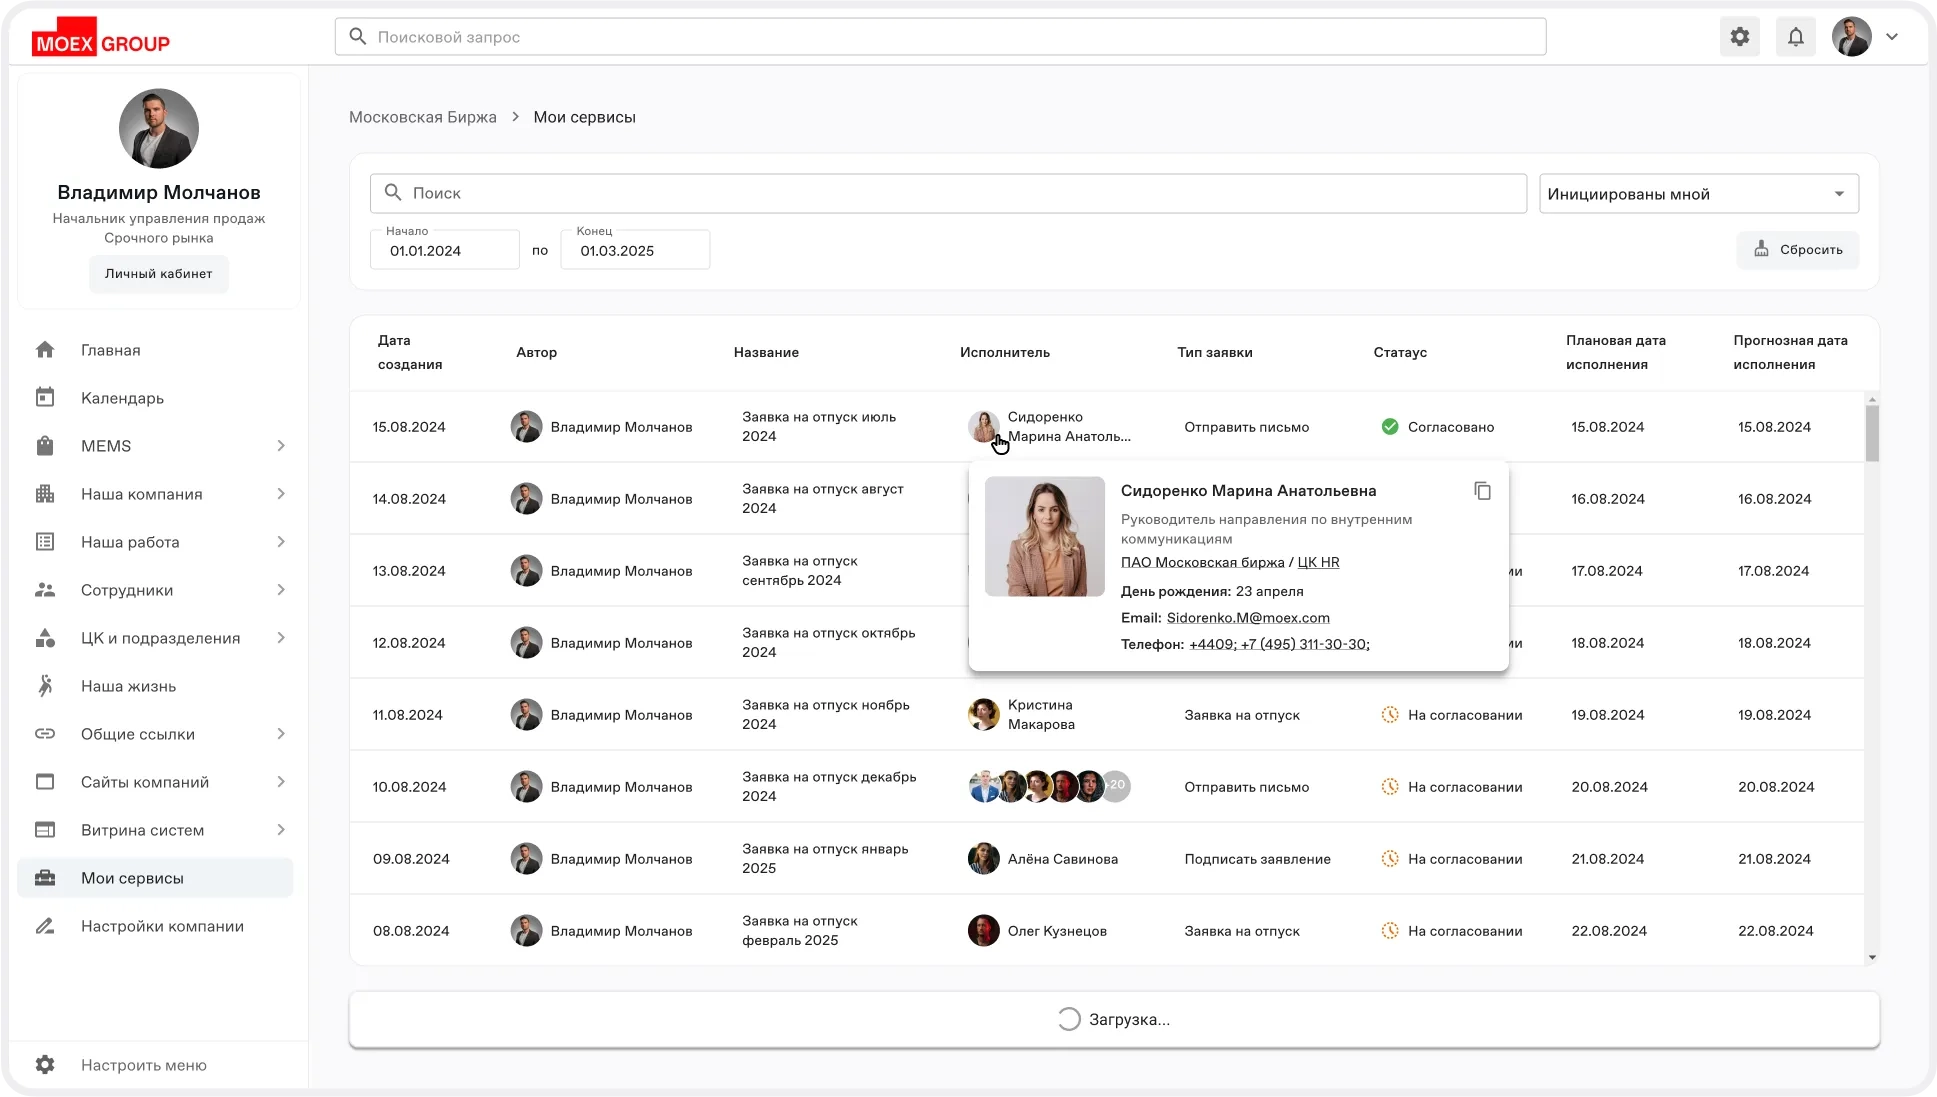1937x1097 pixels.
Task: Expand the Витрина систем chevron
Action: point(281,830)
